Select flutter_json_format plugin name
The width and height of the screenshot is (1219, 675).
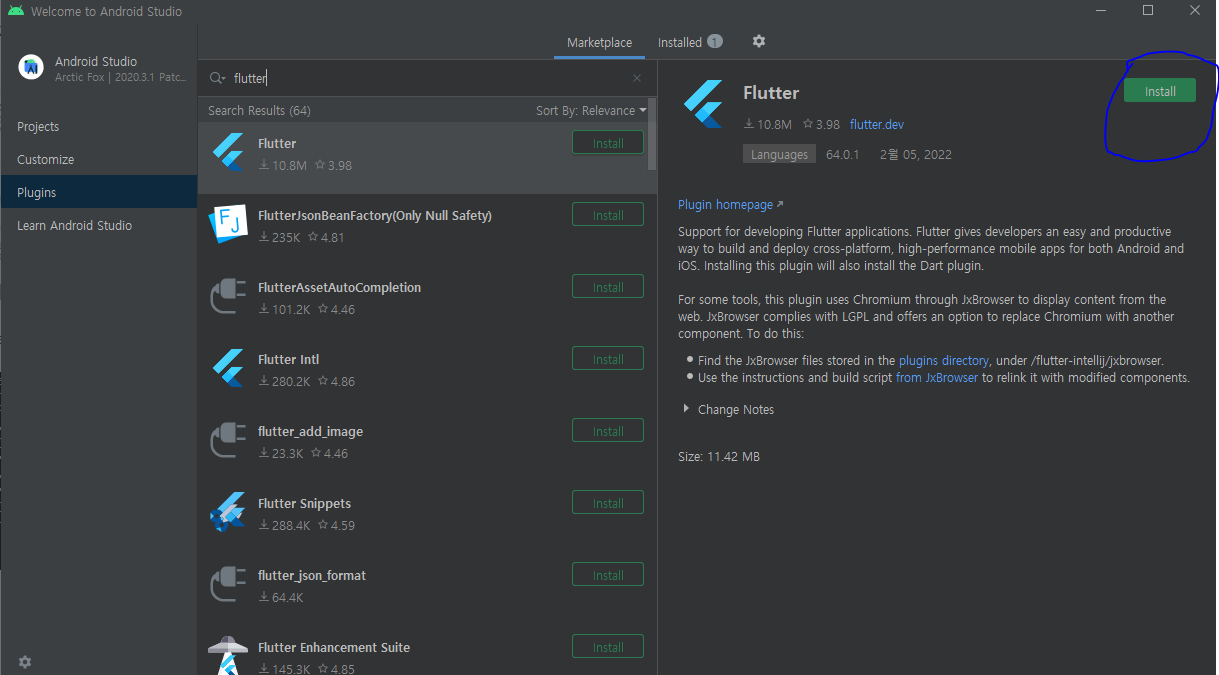pyautogui.click(x=312, y=576)
